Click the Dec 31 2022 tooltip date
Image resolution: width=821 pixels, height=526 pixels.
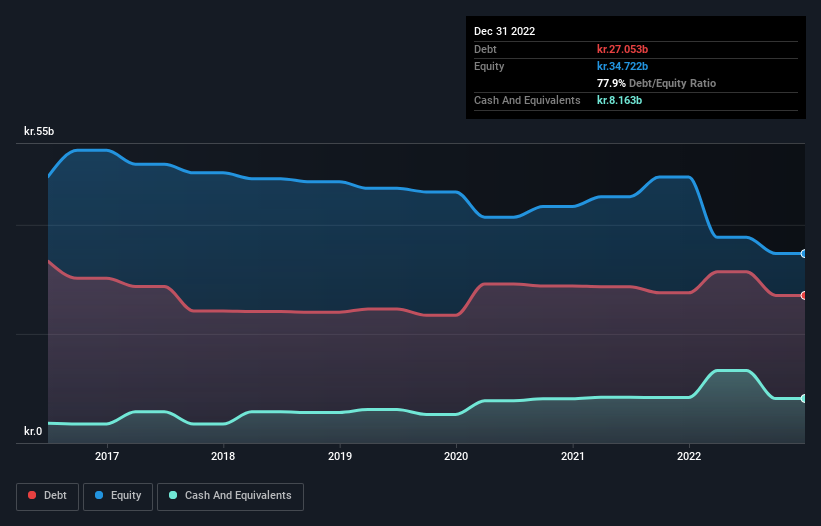(504, 31)
